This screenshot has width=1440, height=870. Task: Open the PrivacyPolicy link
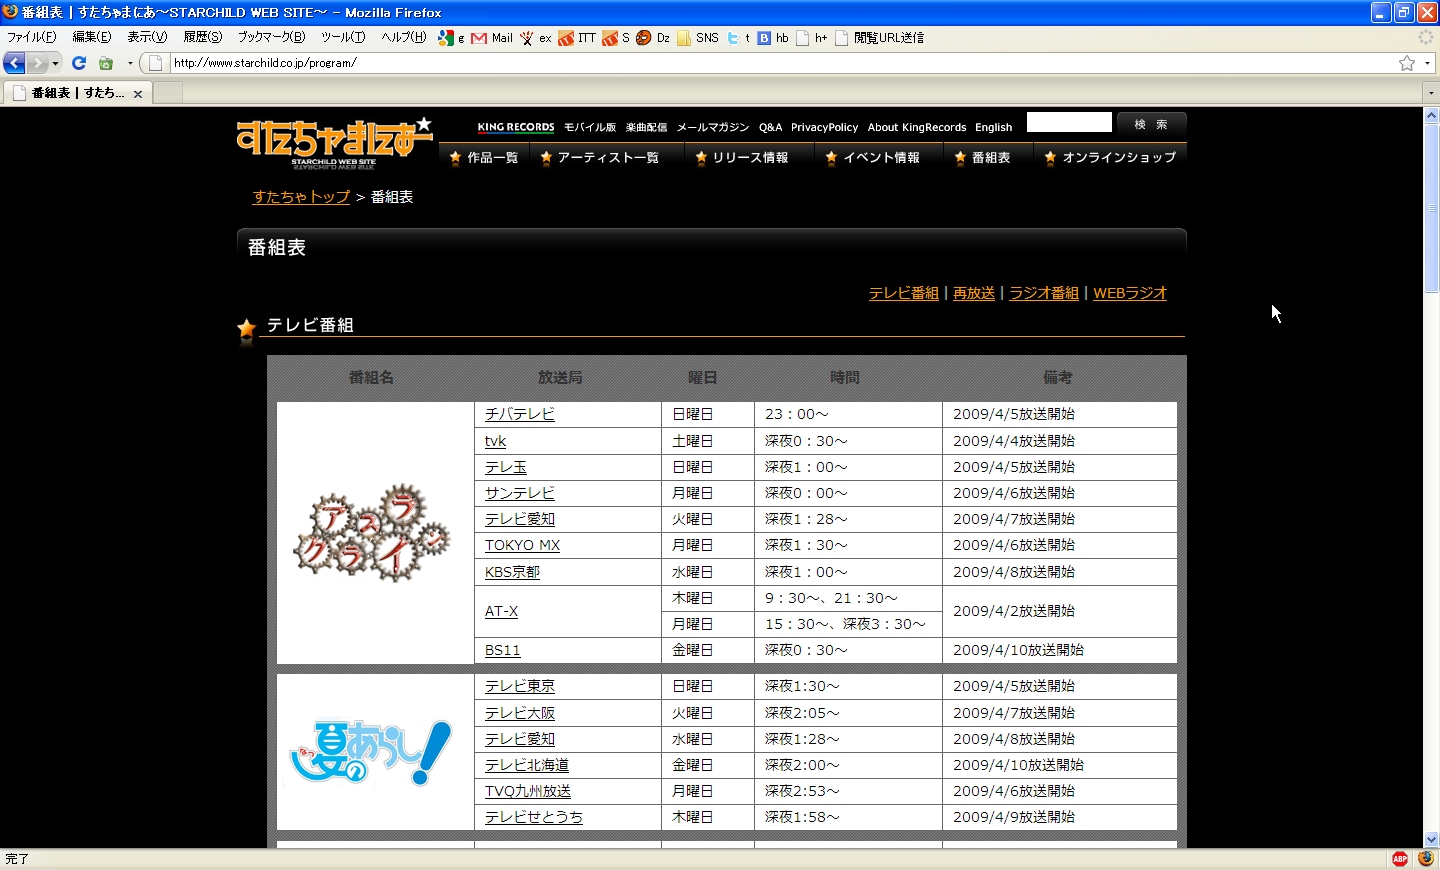824,127
